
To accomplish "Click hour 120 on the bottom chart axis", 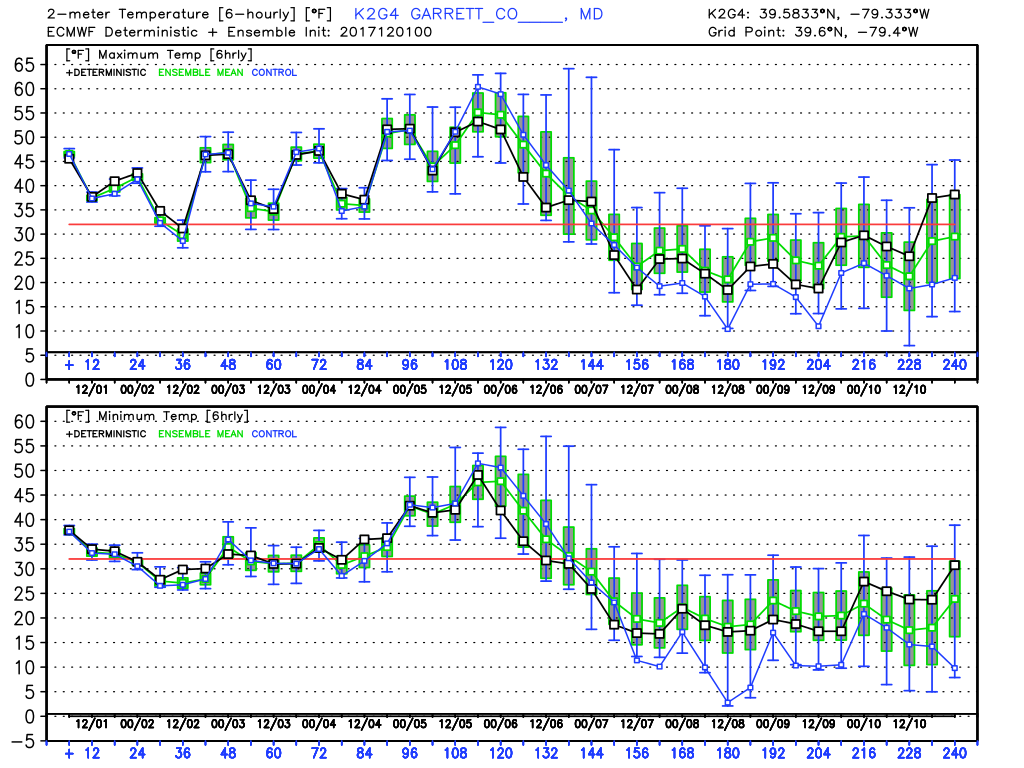I will (x=501, y=753).
